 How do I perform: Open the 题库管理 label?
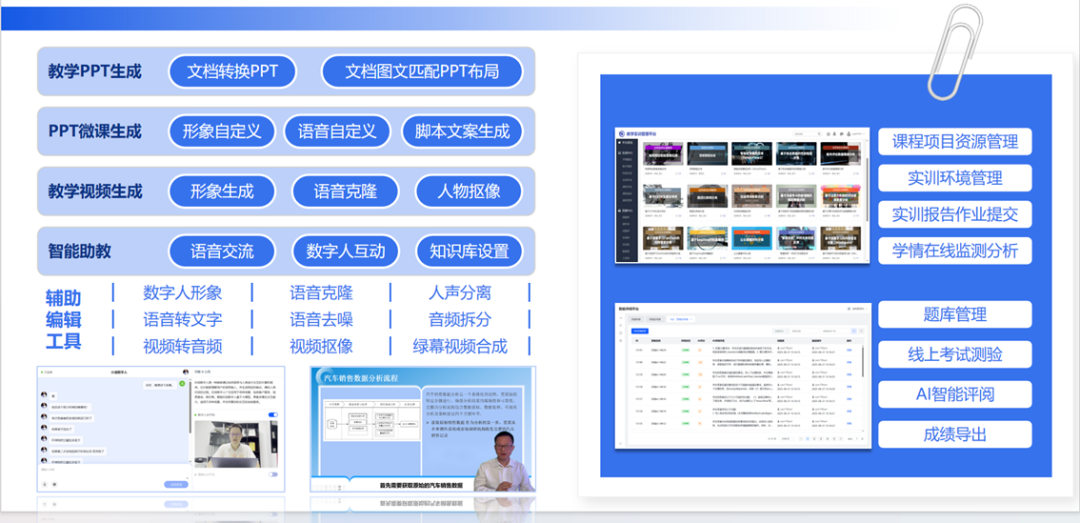[955, 314]
